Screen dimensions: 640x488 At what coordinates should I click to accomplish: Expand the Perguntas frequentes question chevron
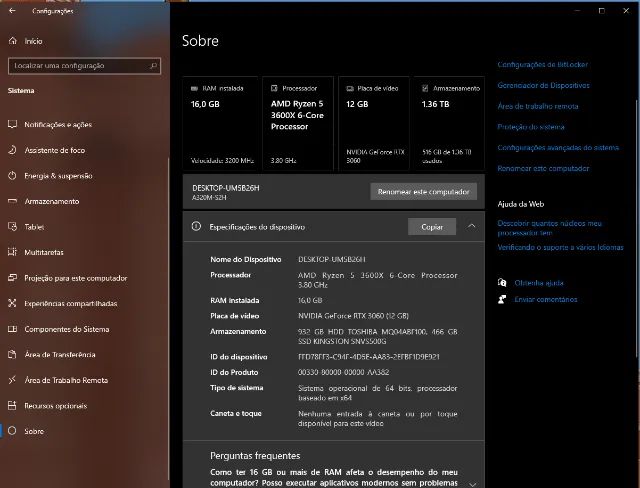tap(472, 484)
